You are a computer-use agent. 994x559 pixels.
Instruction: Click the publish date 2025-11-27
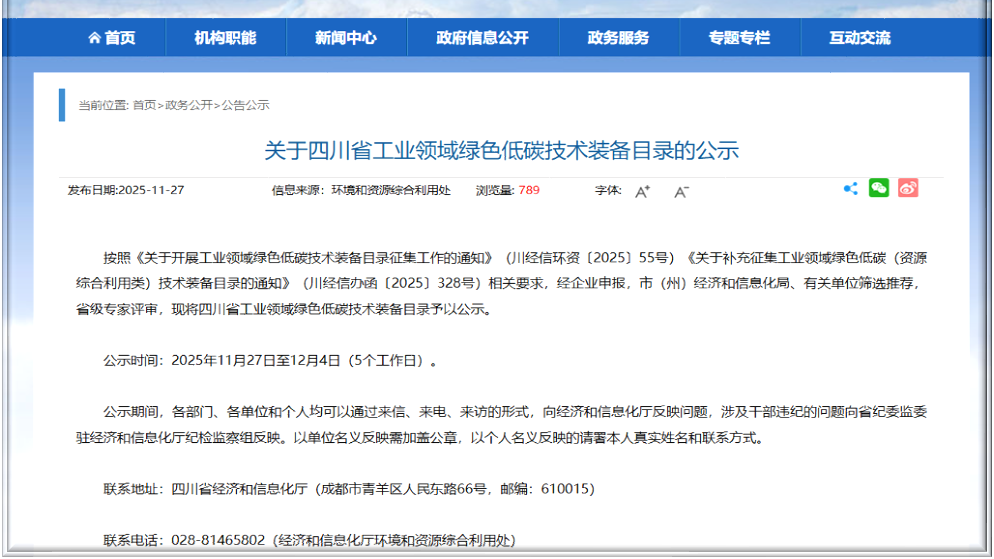pos(151,190)
